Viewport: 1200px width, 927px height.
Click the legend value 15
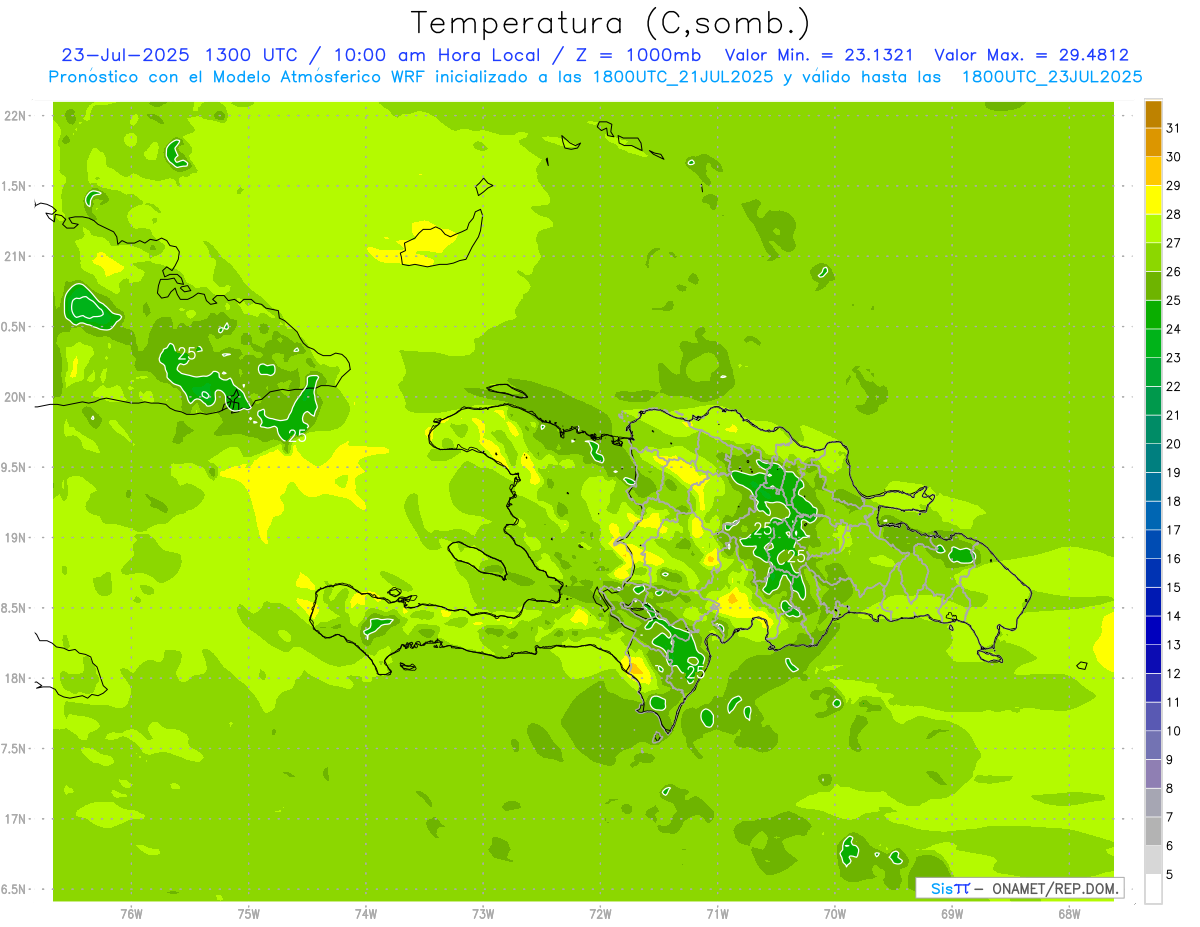(1173, 587)
